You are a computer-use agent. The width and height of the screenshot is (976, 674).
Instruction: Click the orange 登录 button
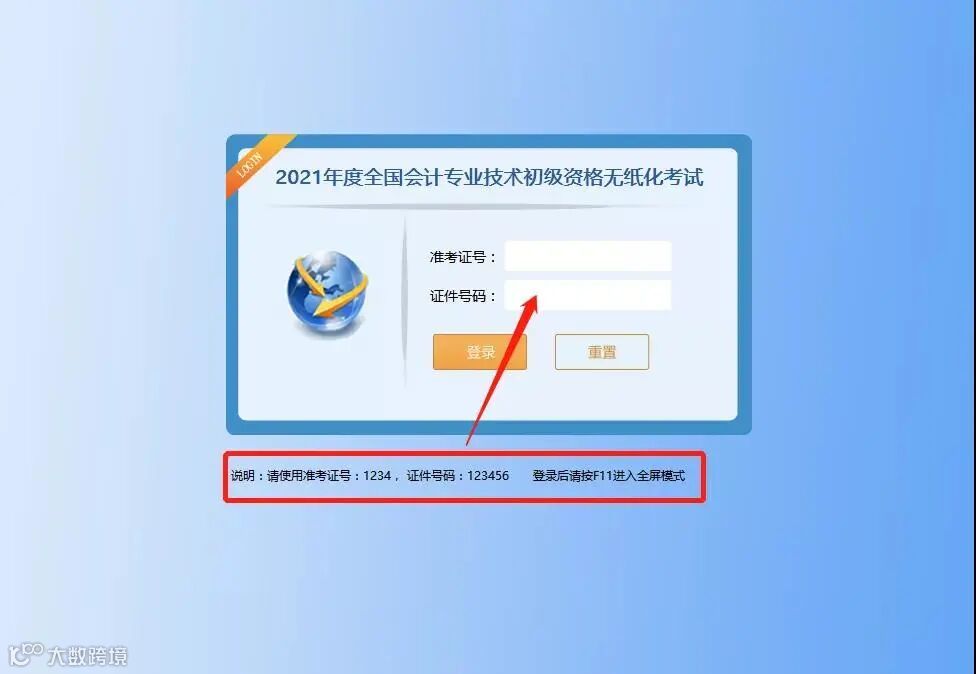[480, 352]
